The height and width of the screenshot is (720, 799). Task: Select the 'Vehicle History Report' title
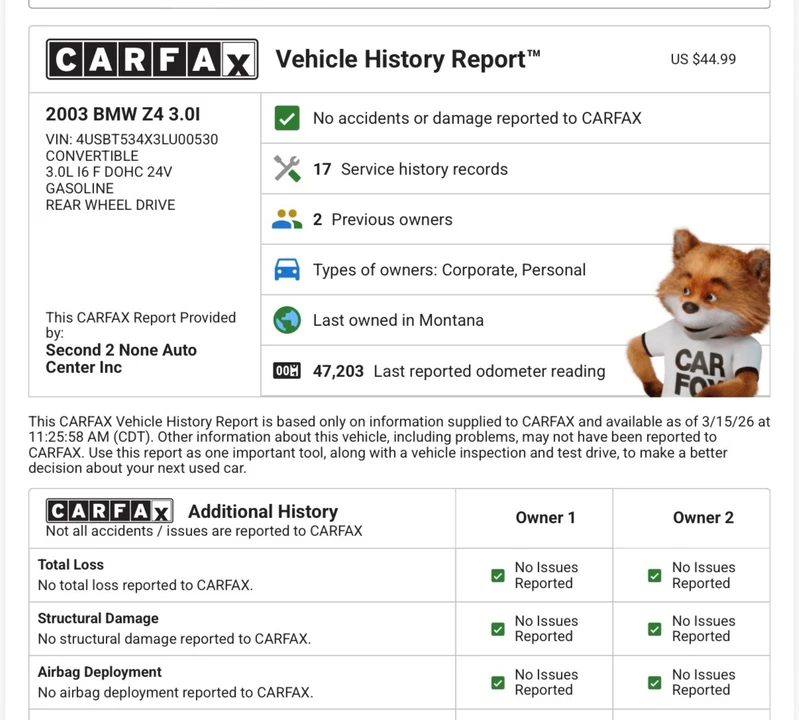click(x=408, y=59)
